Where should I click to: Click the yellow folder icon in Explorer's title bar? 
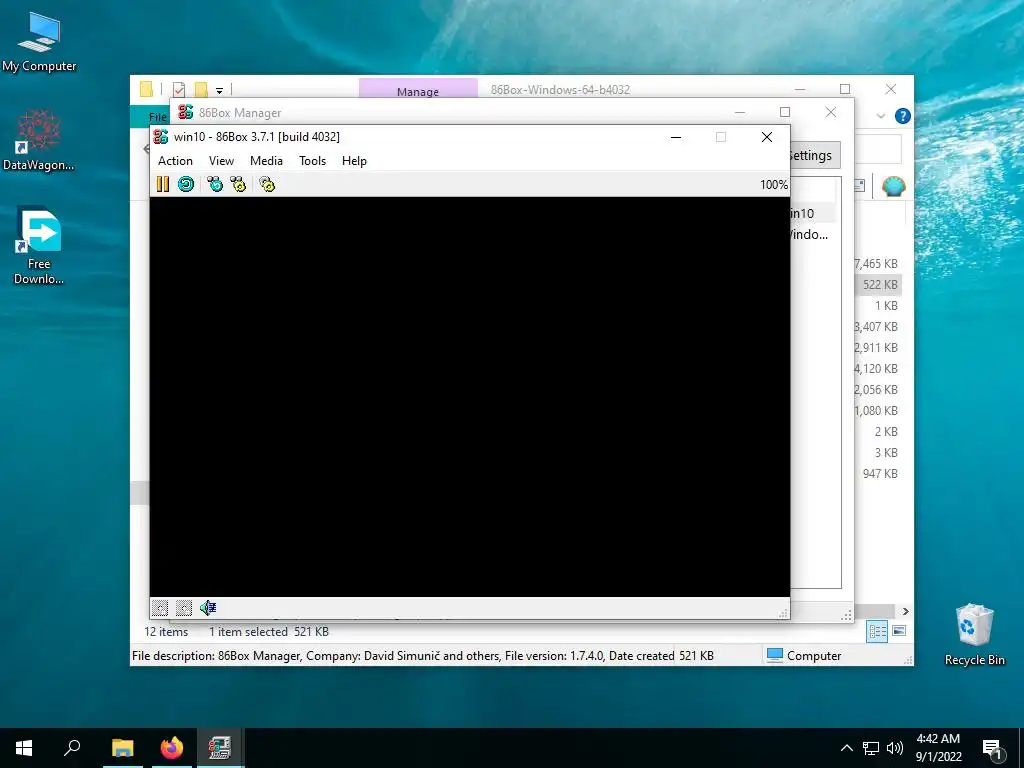click(146, 89)
